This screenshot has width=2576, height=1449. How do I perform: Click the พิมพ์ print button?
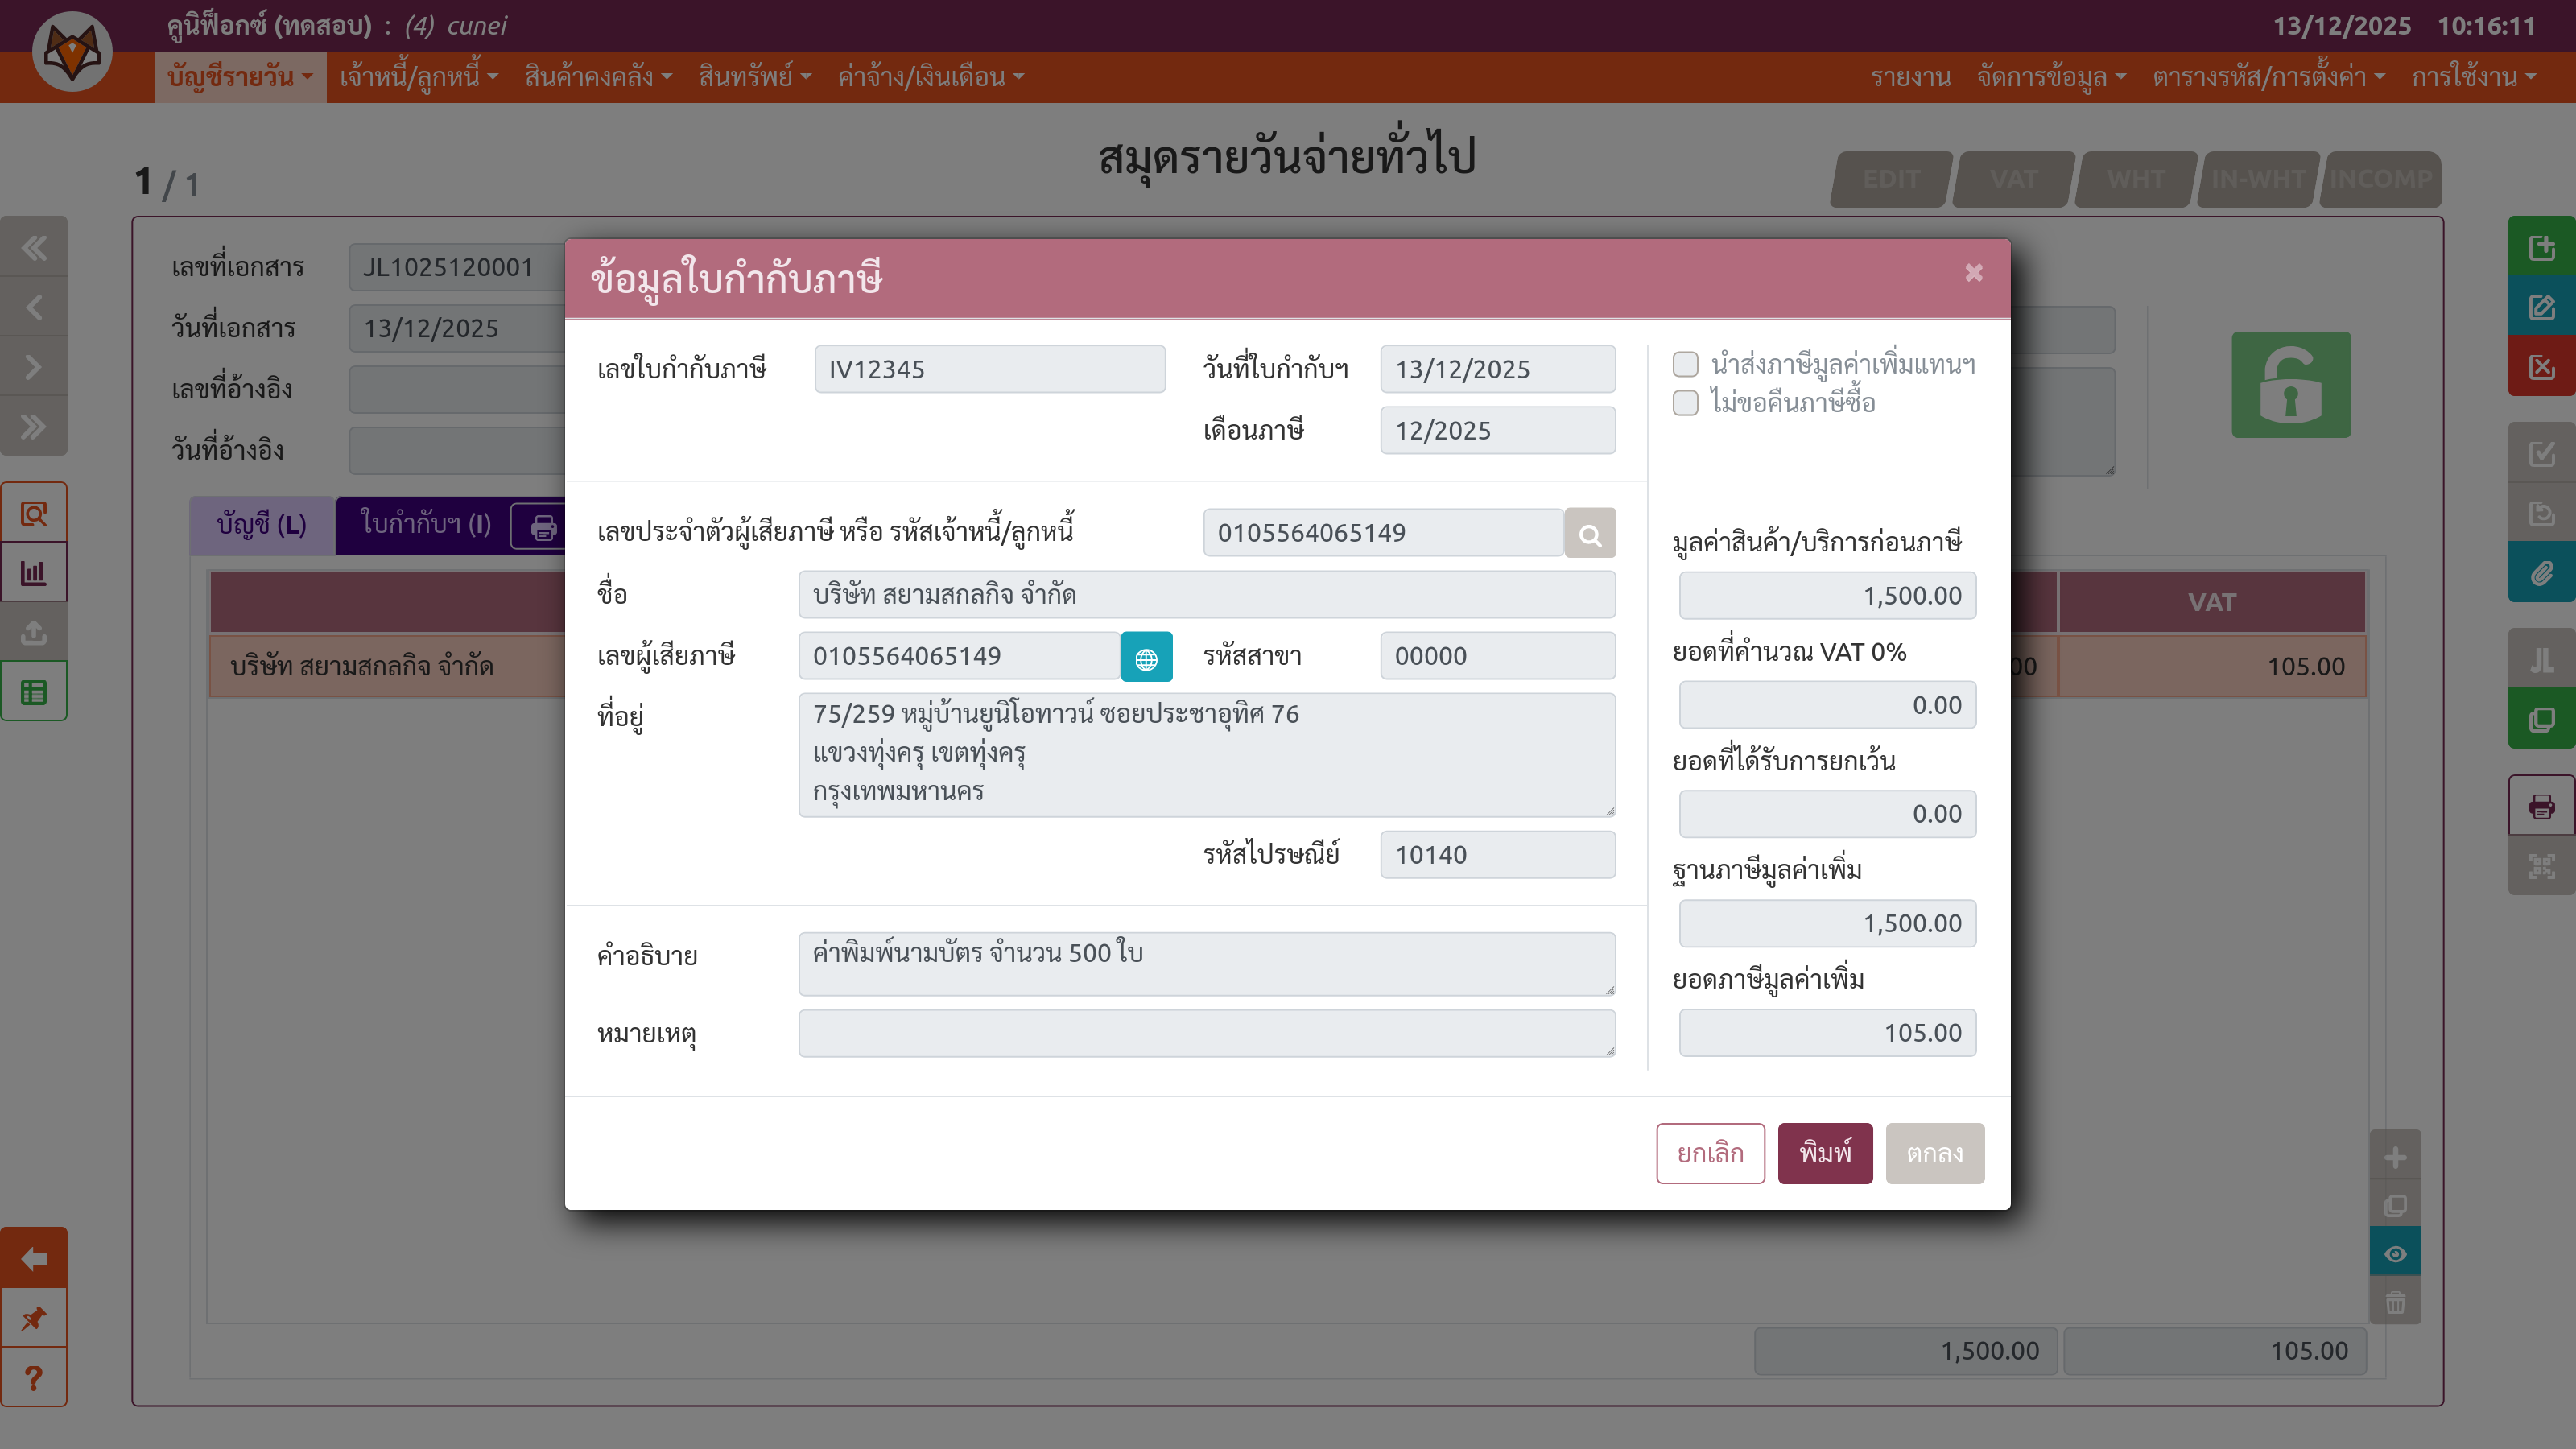point(1824,1153)
